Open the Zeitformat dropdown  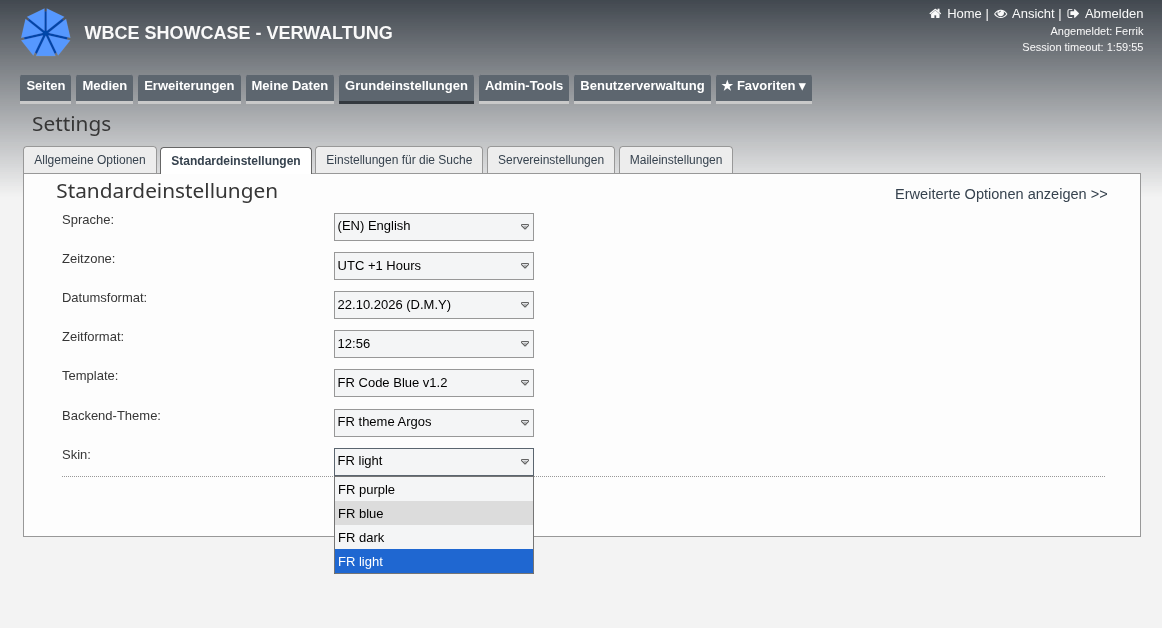[x=434, y=344]
